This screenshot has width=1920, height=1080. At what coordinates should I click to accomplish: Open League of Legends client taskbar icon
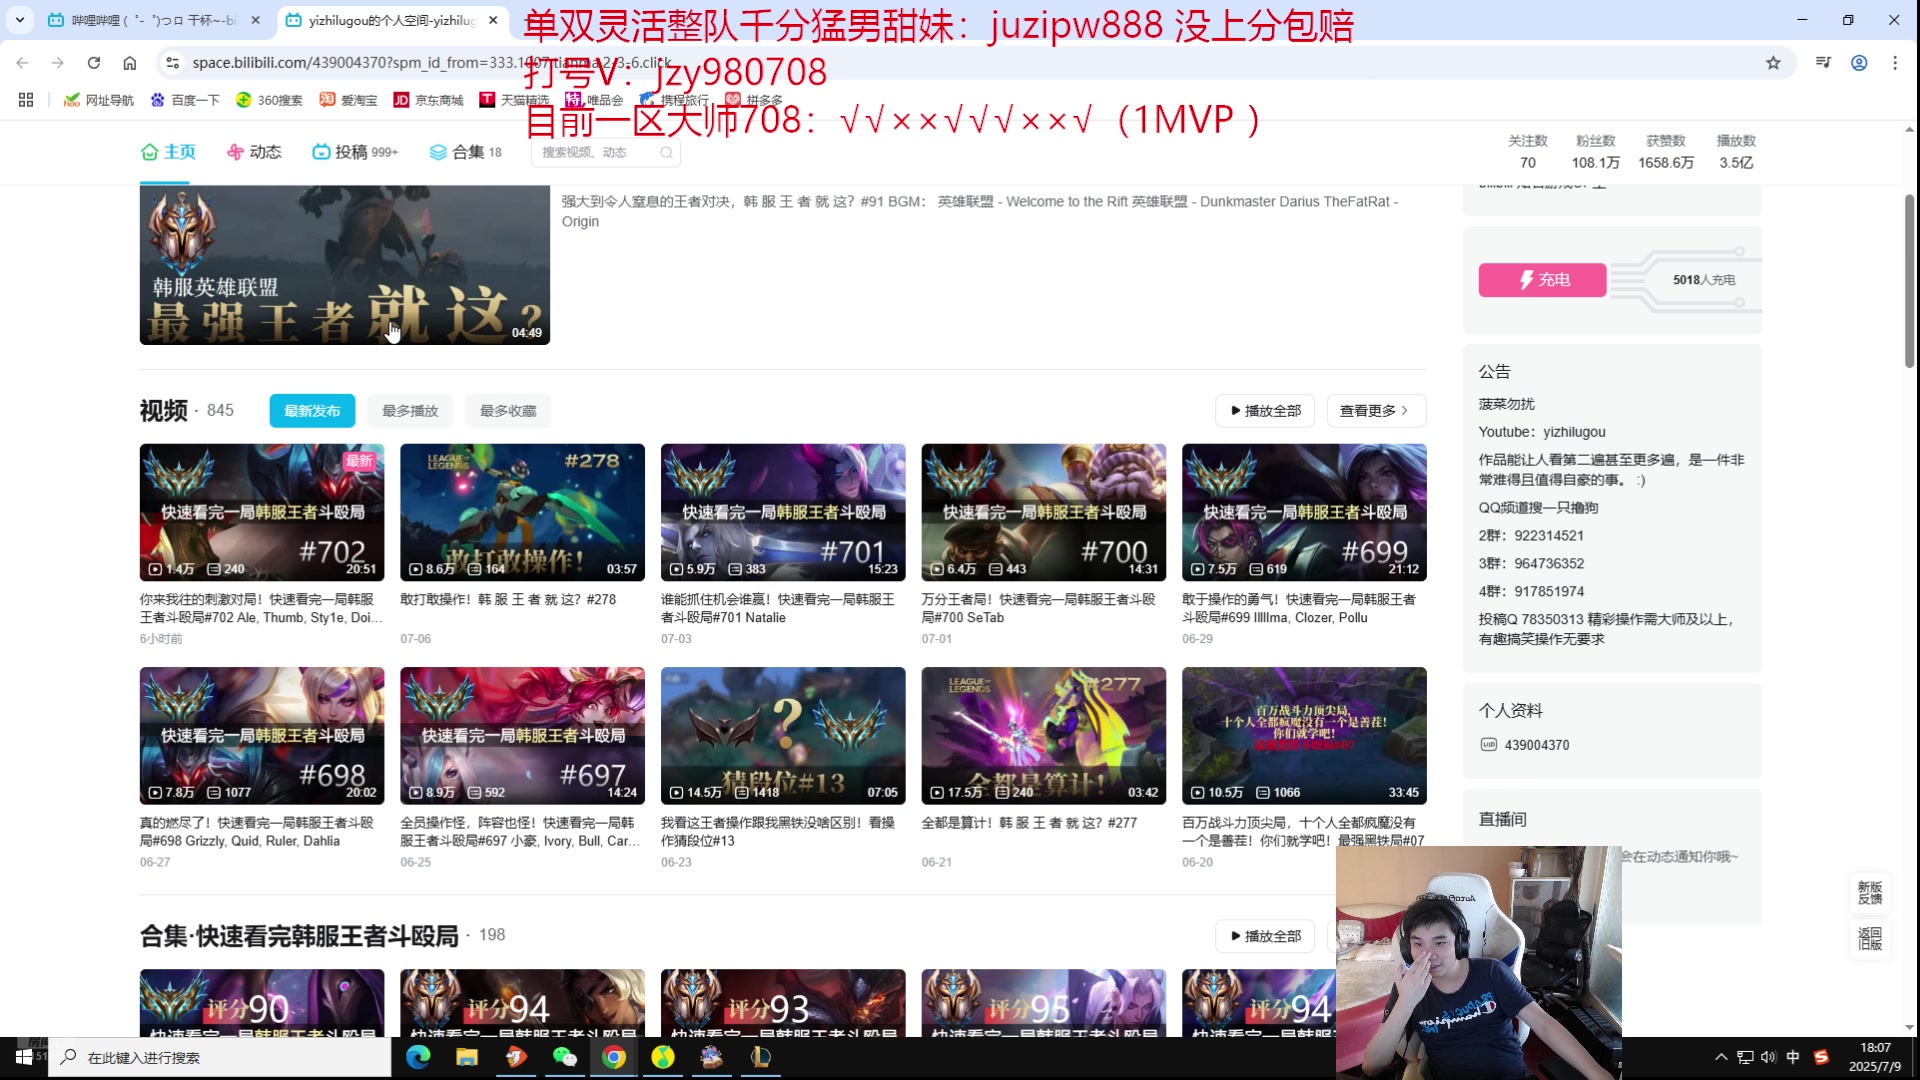point(760,1057)
